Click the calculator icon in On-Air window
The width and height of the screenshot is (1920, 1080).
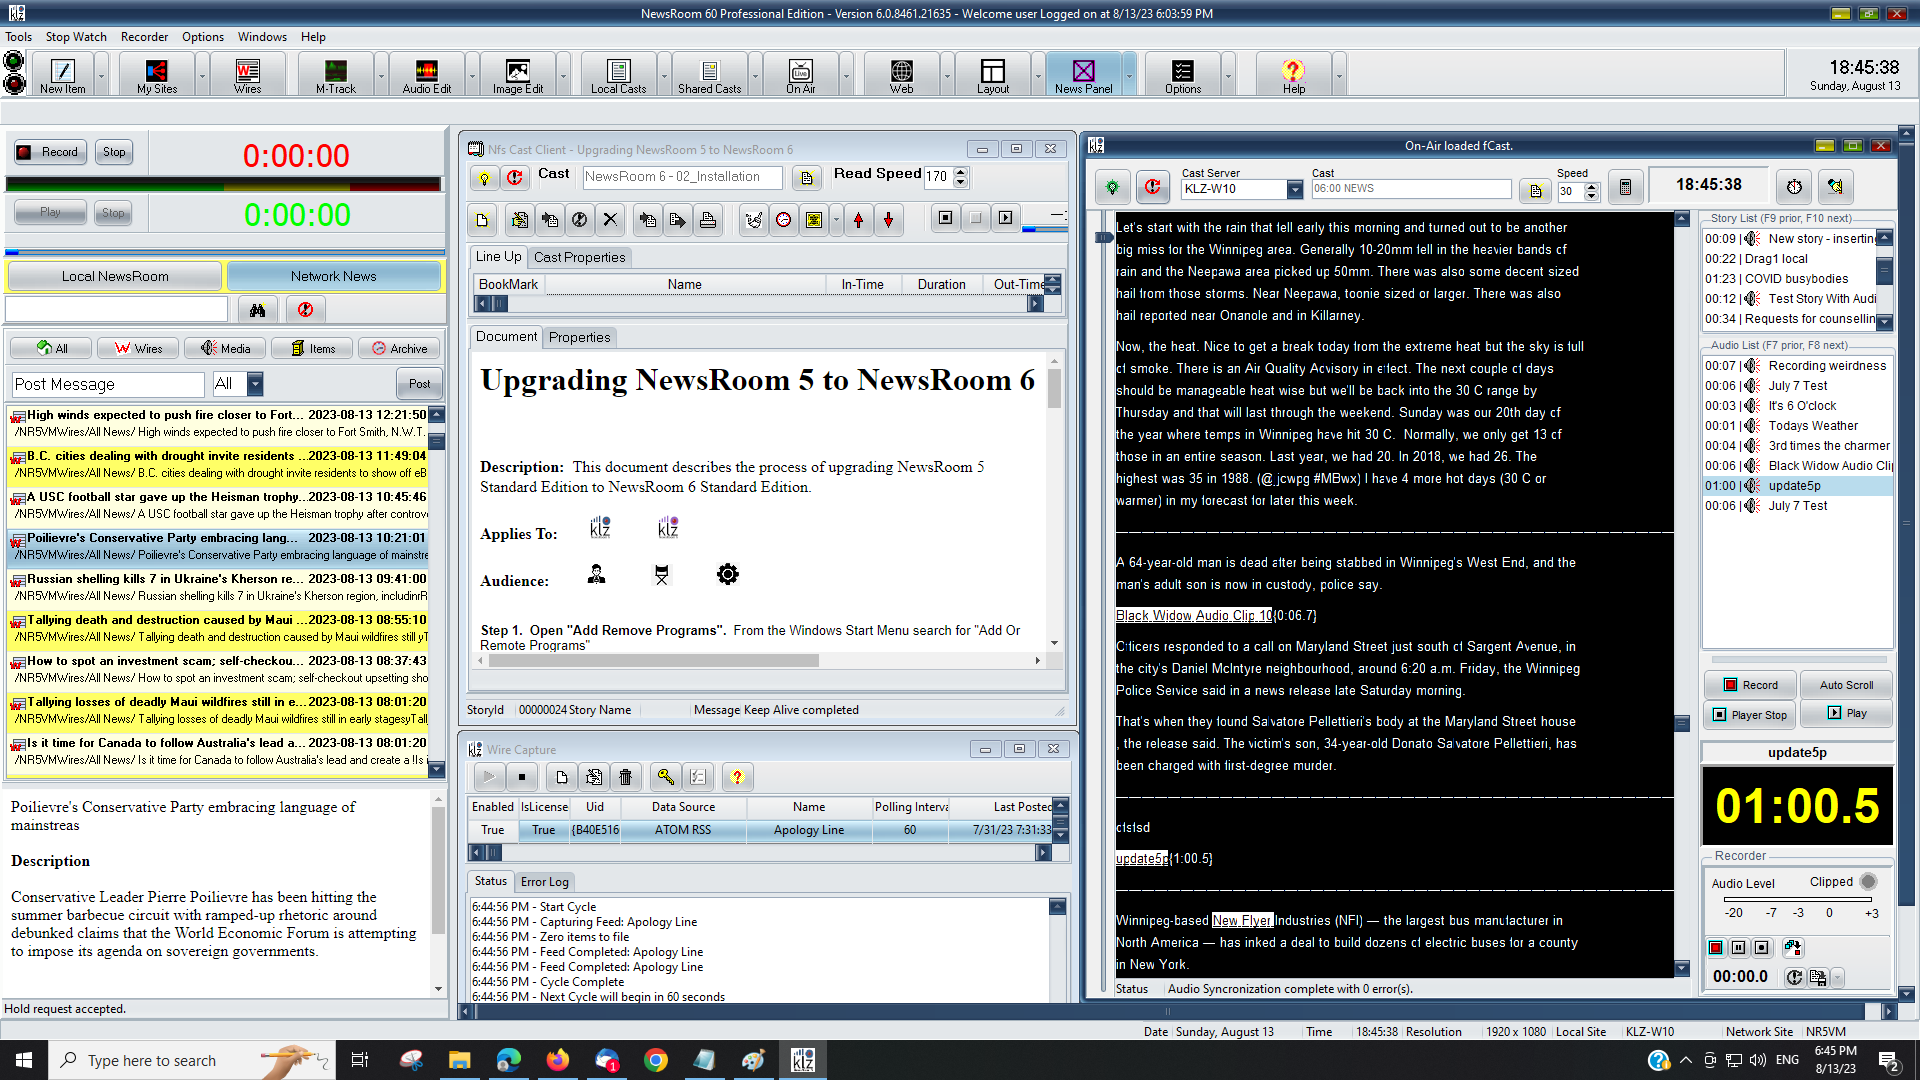(x=1625, y=187)
